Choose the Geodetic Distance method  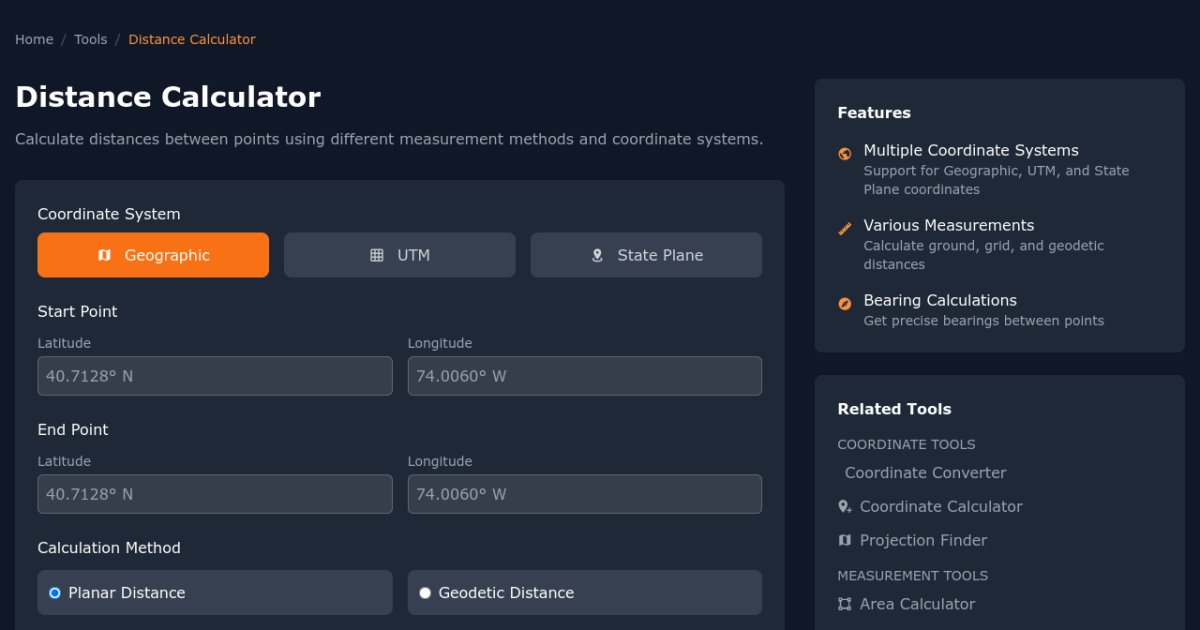[425, 593]
